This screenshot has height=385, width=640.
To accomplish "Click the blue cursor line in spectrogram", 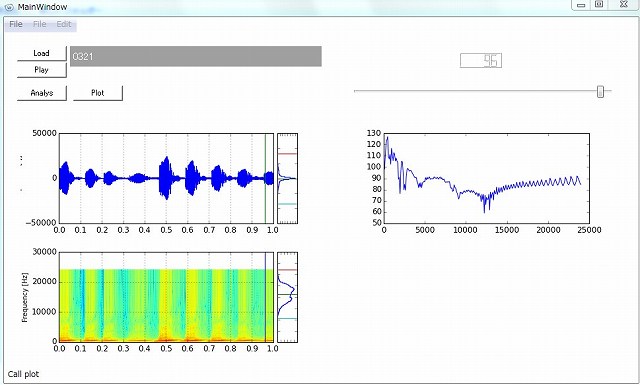I will tap(265, 297).
